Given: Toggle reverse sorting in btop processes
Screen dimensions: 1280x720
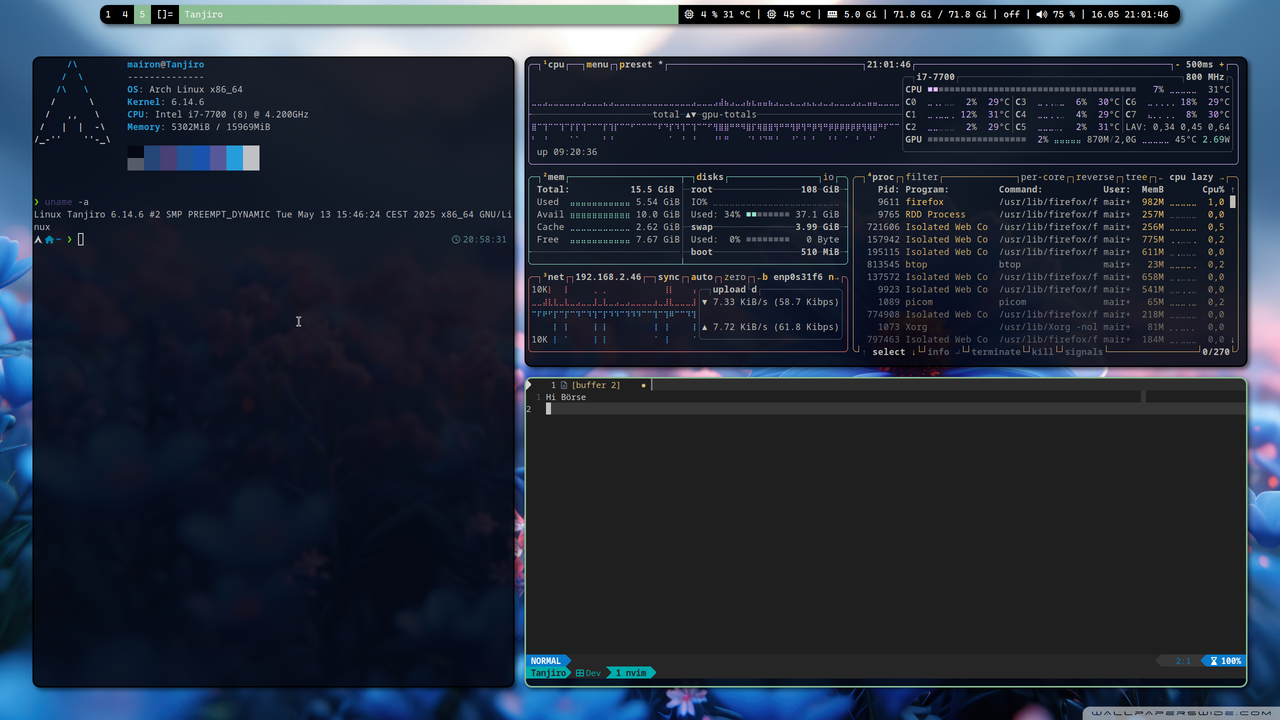Looking at the screenshot, I should 1097,177.
